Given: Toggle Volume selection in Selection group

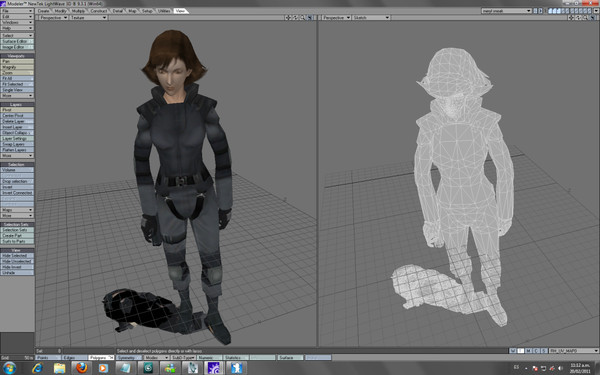Looking at the screenshot, I should [17, 170].
